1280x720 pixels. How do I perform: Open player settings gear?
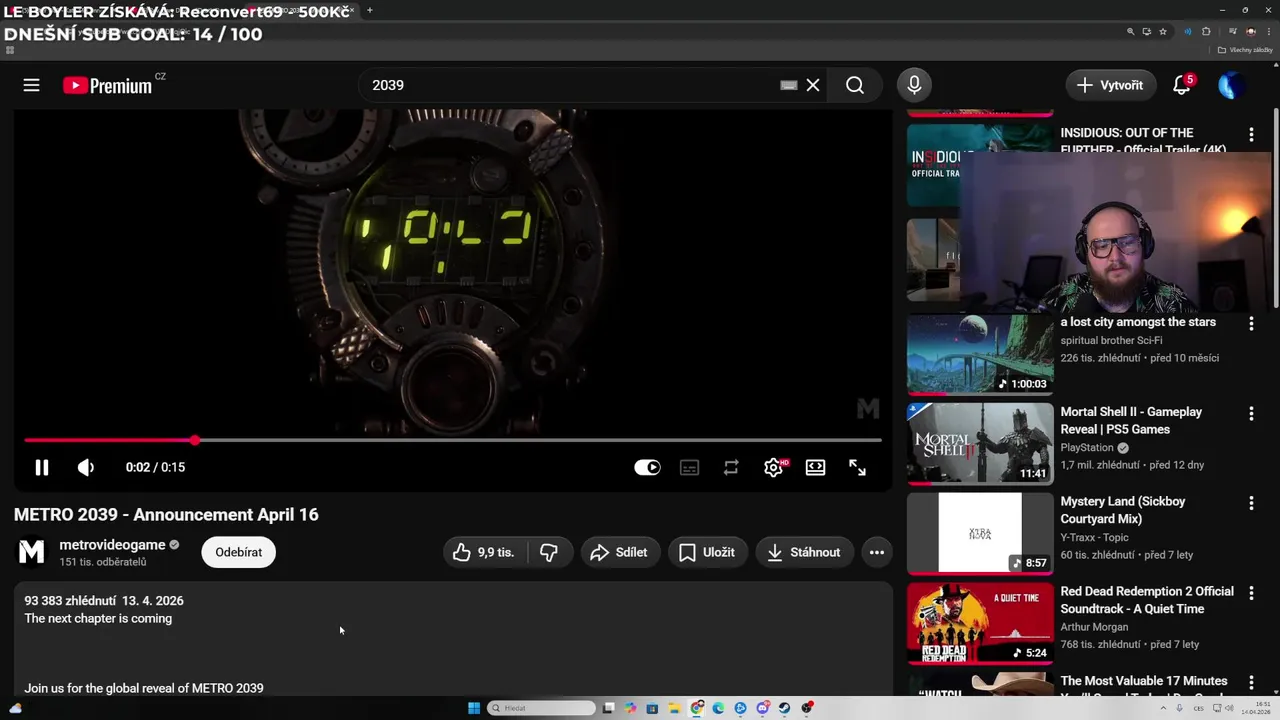tap(774, 467)
